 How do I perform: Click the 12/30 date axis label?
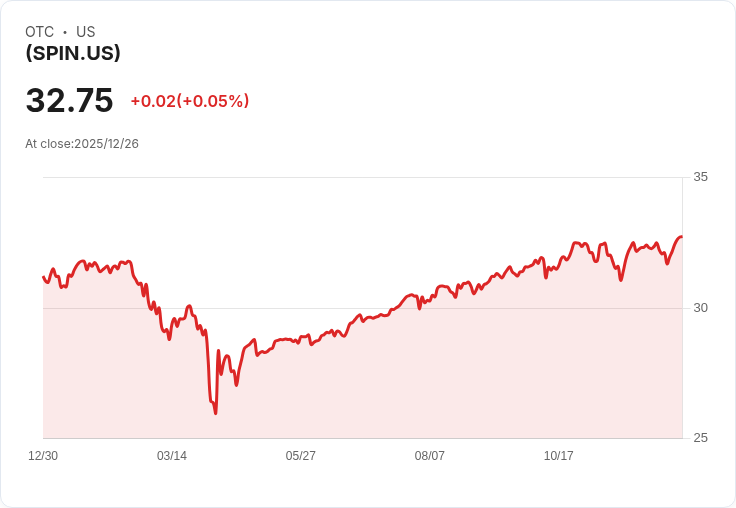43,456
